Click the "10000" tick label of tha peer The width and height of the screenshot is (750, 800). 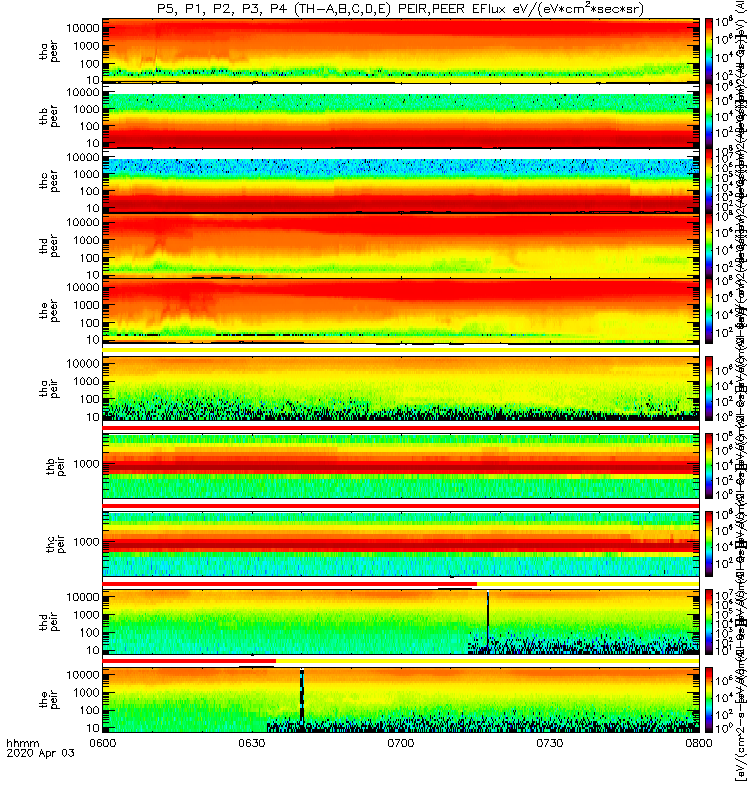[x=83, y=28]
